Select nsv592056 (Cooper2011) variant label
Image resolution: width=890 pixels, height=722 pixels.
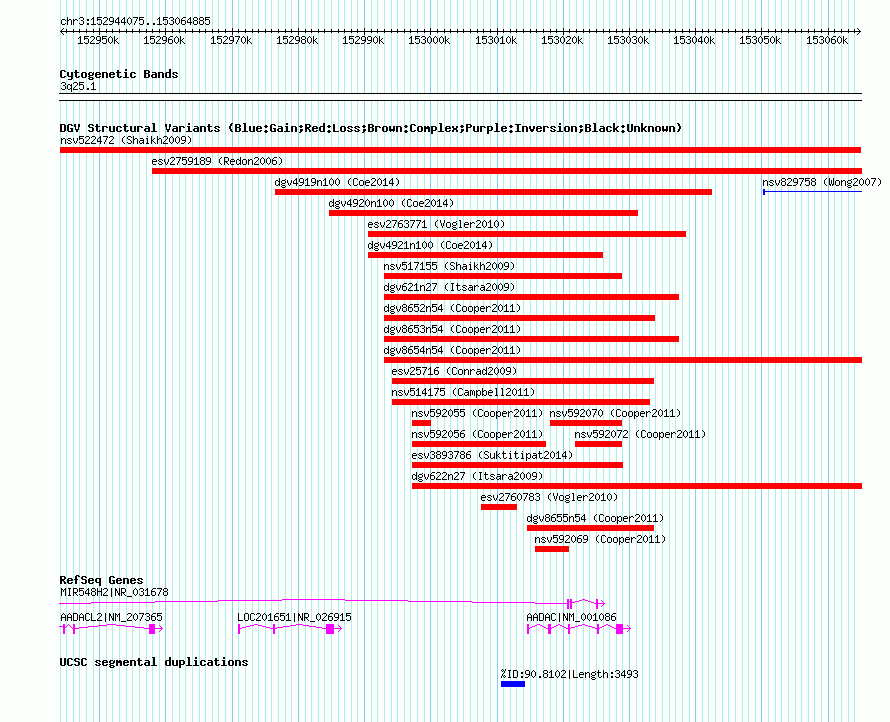pyautogui.click(x=477, y=434)
